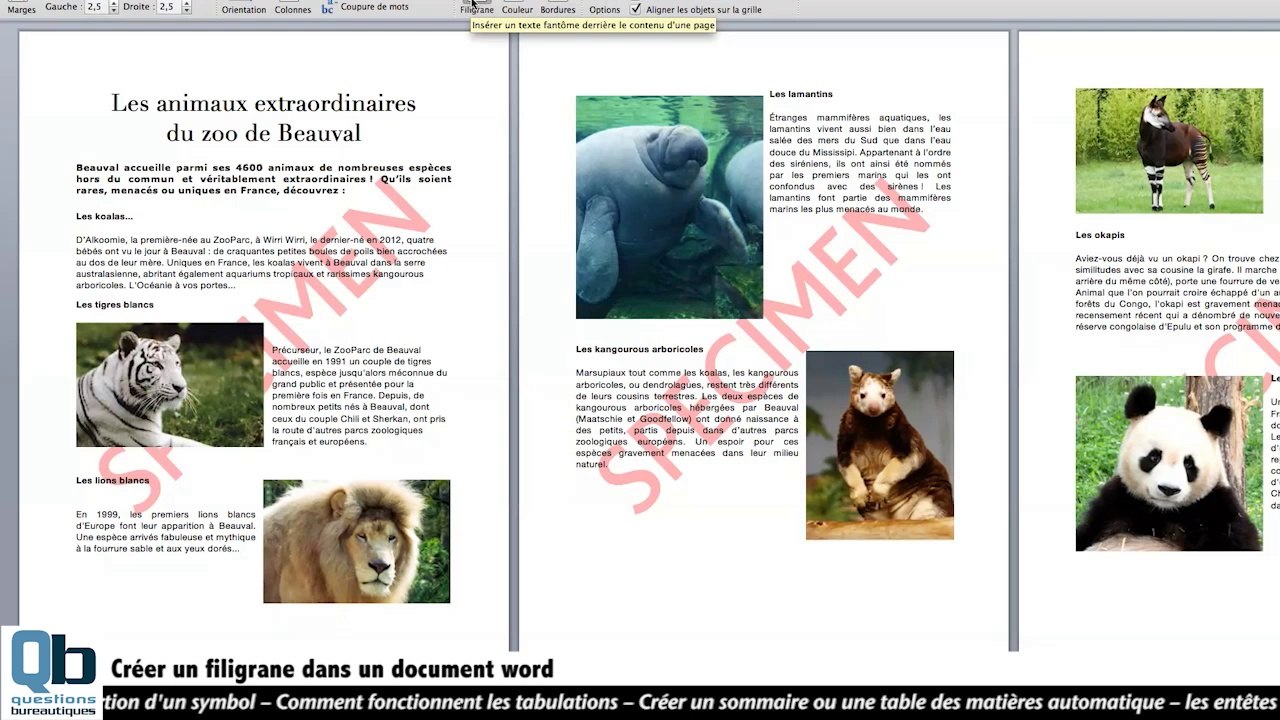Click the intro paragraph starting 'Beauval accueille'
The image size is (1280, 720).
(x=264, y=179)
